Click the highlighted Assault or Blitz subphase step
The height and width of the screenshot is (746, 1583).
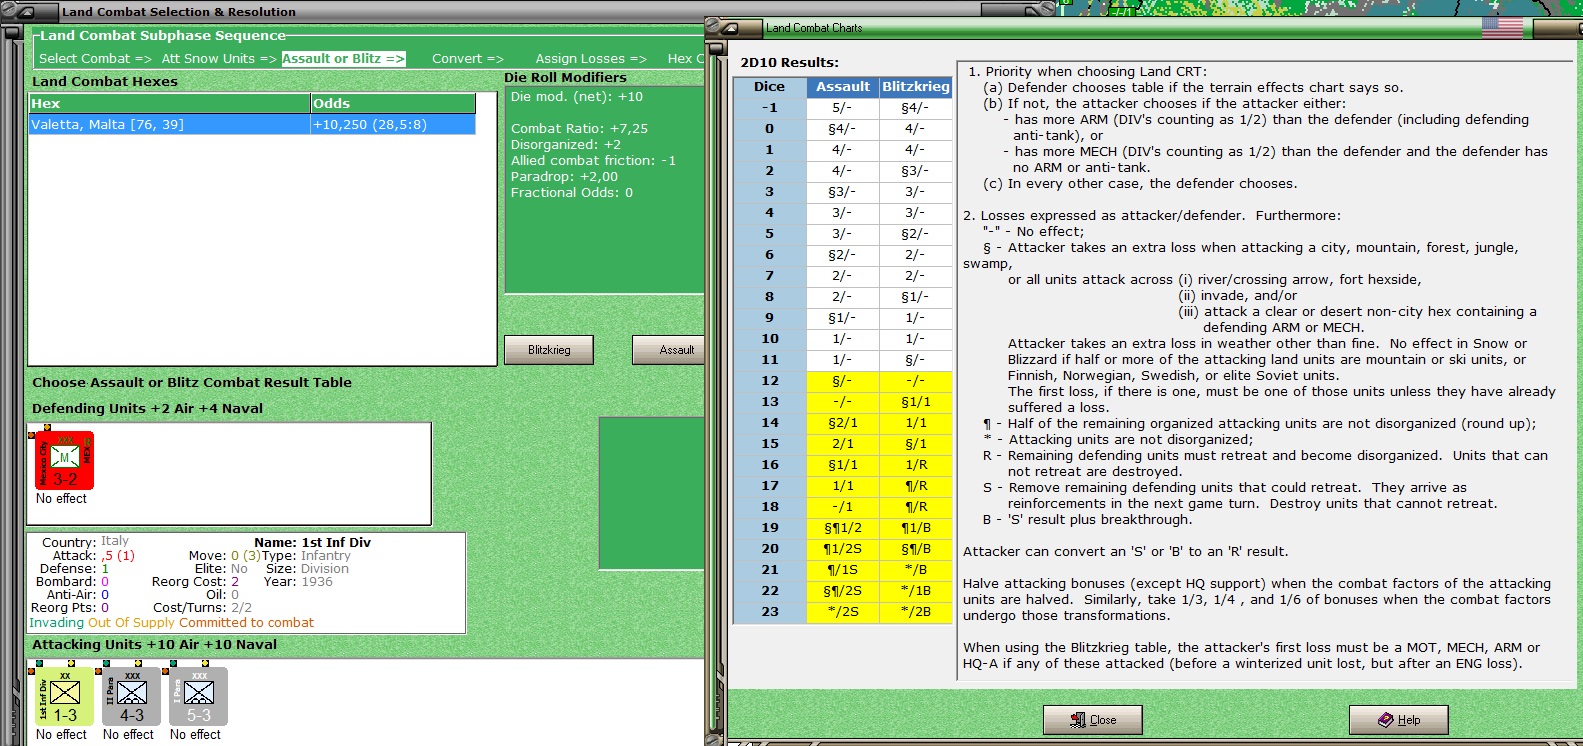(343, 59)
